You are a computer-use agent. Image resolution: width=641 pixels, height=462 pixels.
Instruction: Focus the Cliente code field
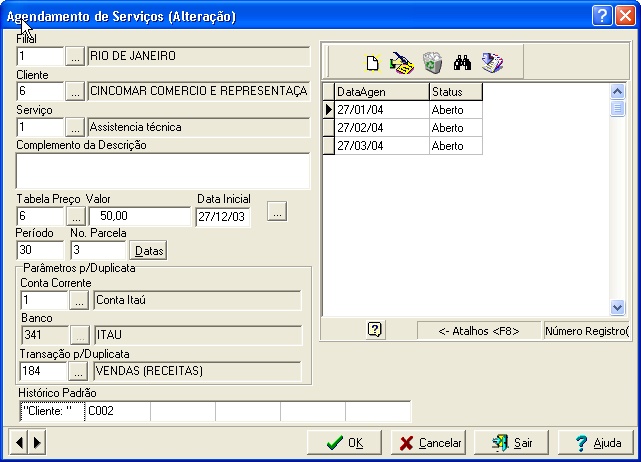coord(40,91)
